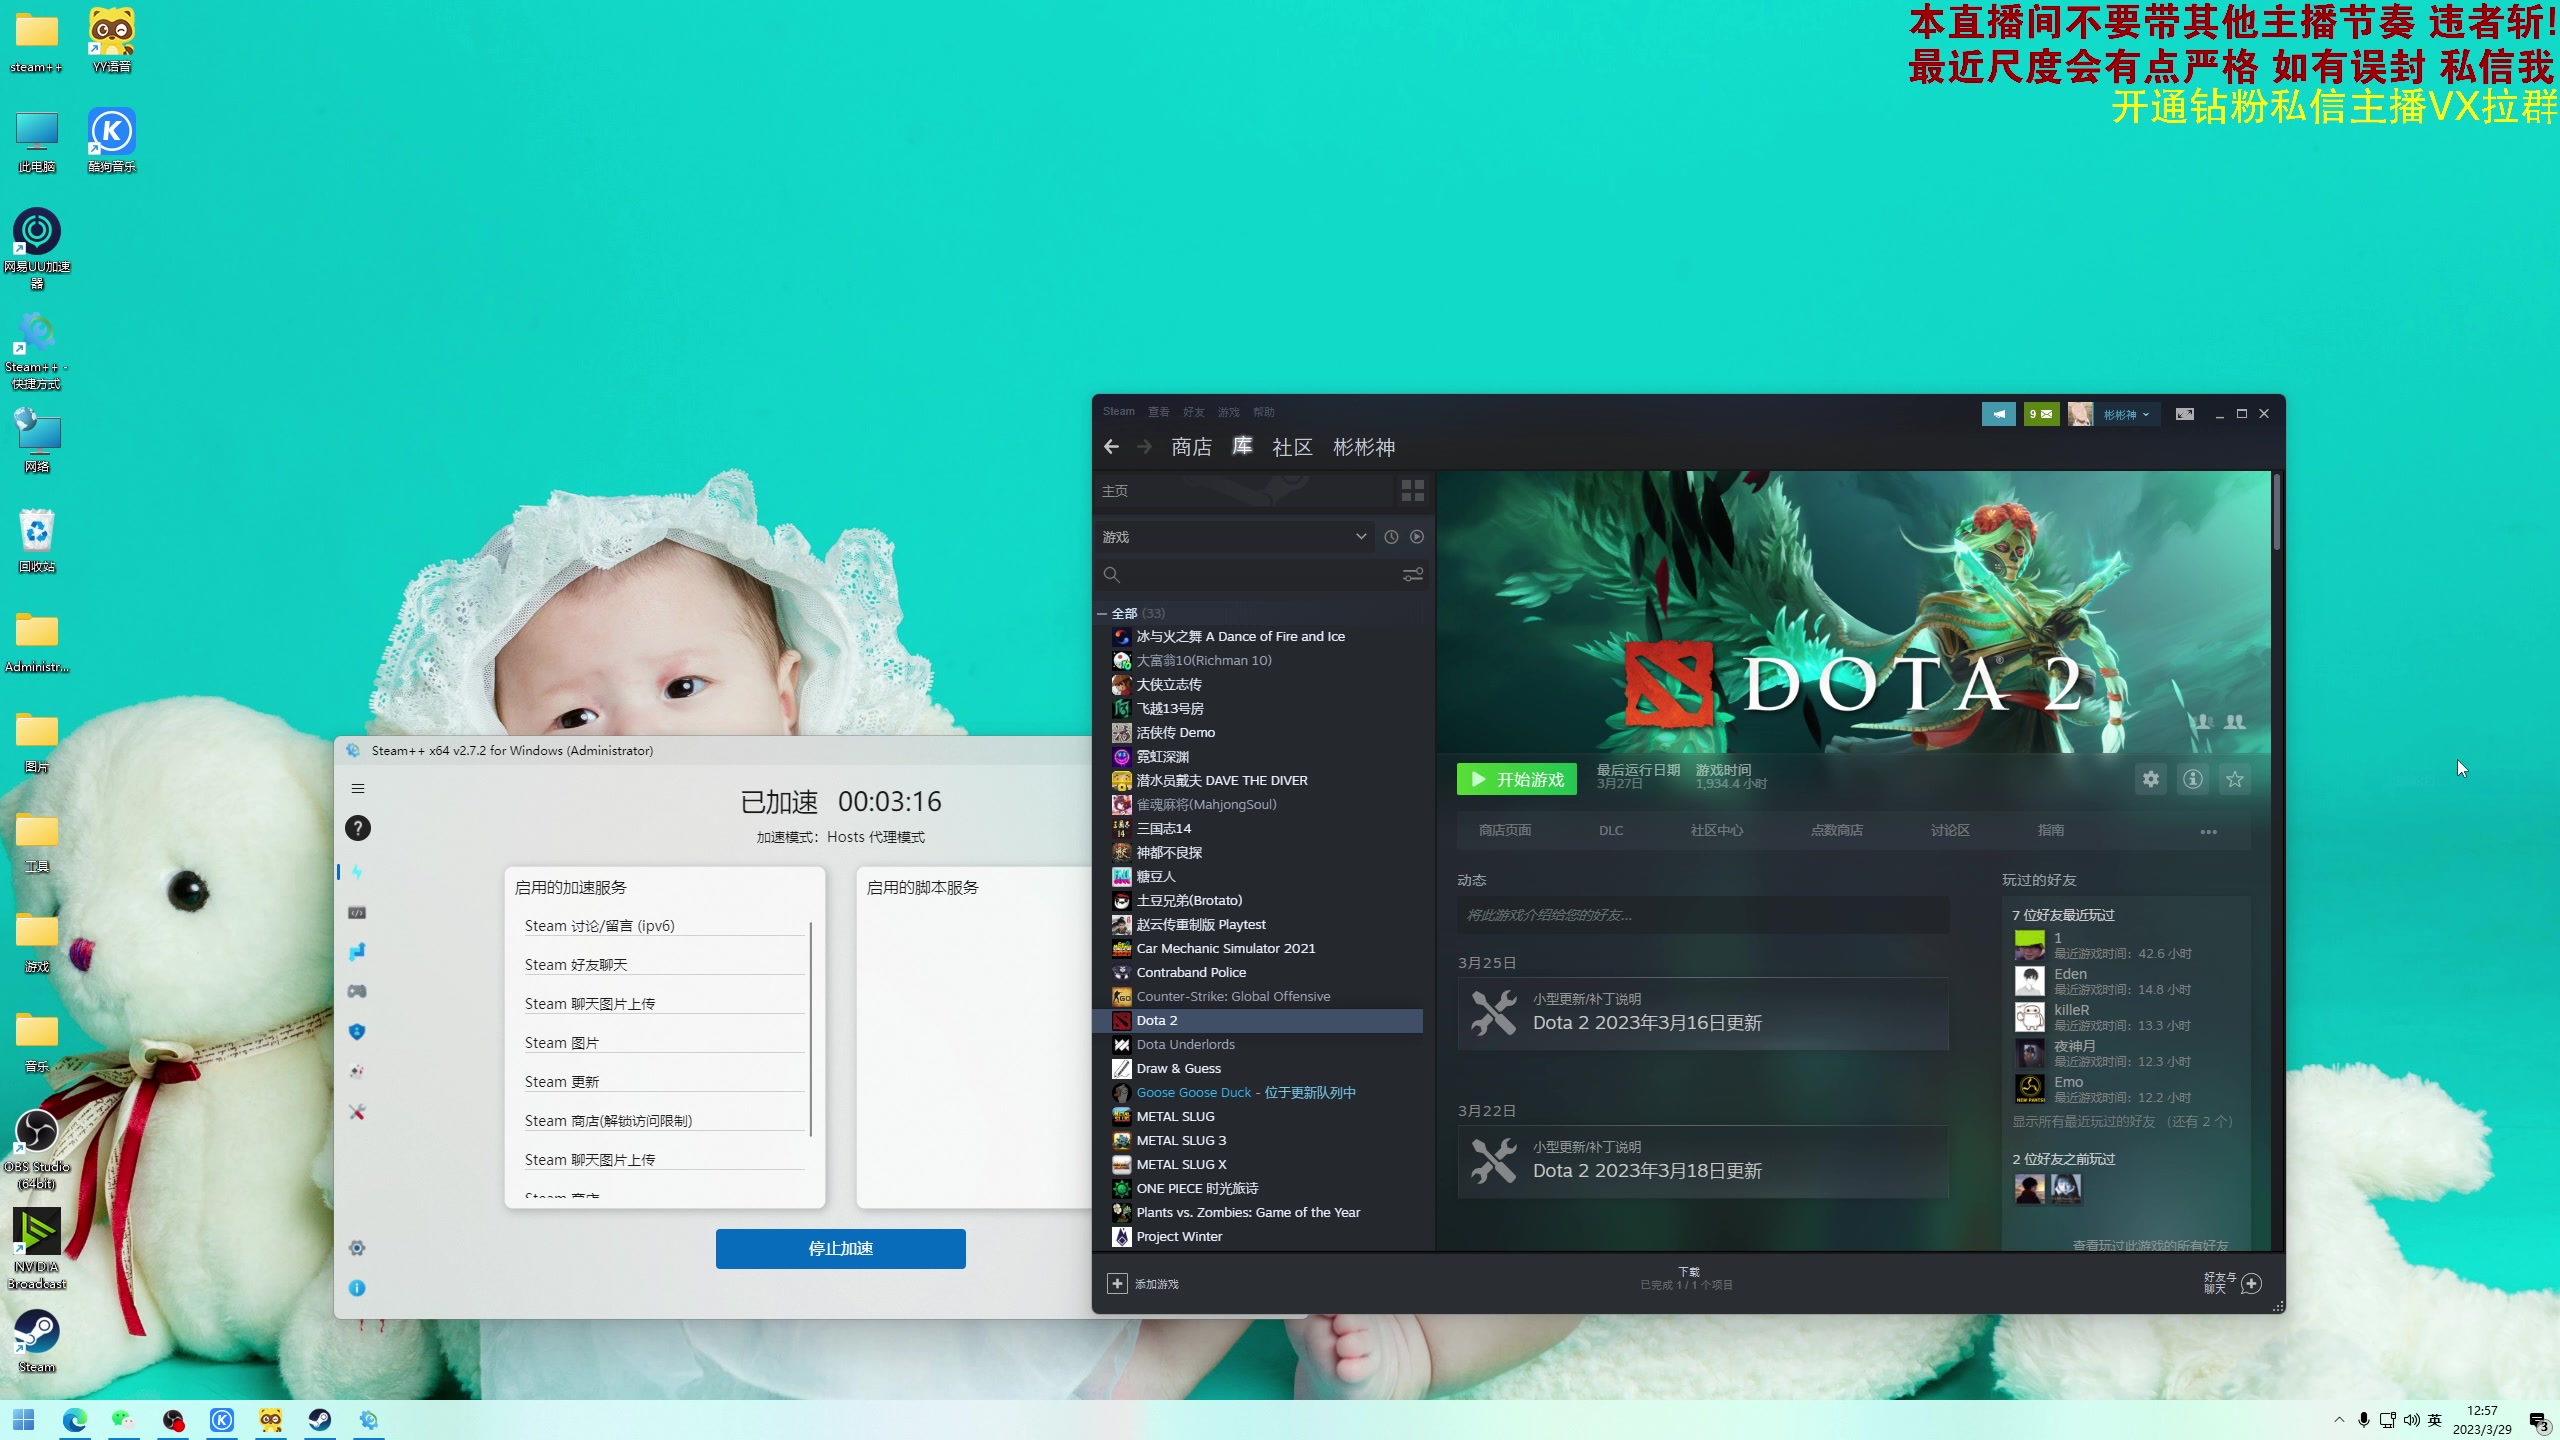Open the 帮助 menu in Steam

(1264, 412)
